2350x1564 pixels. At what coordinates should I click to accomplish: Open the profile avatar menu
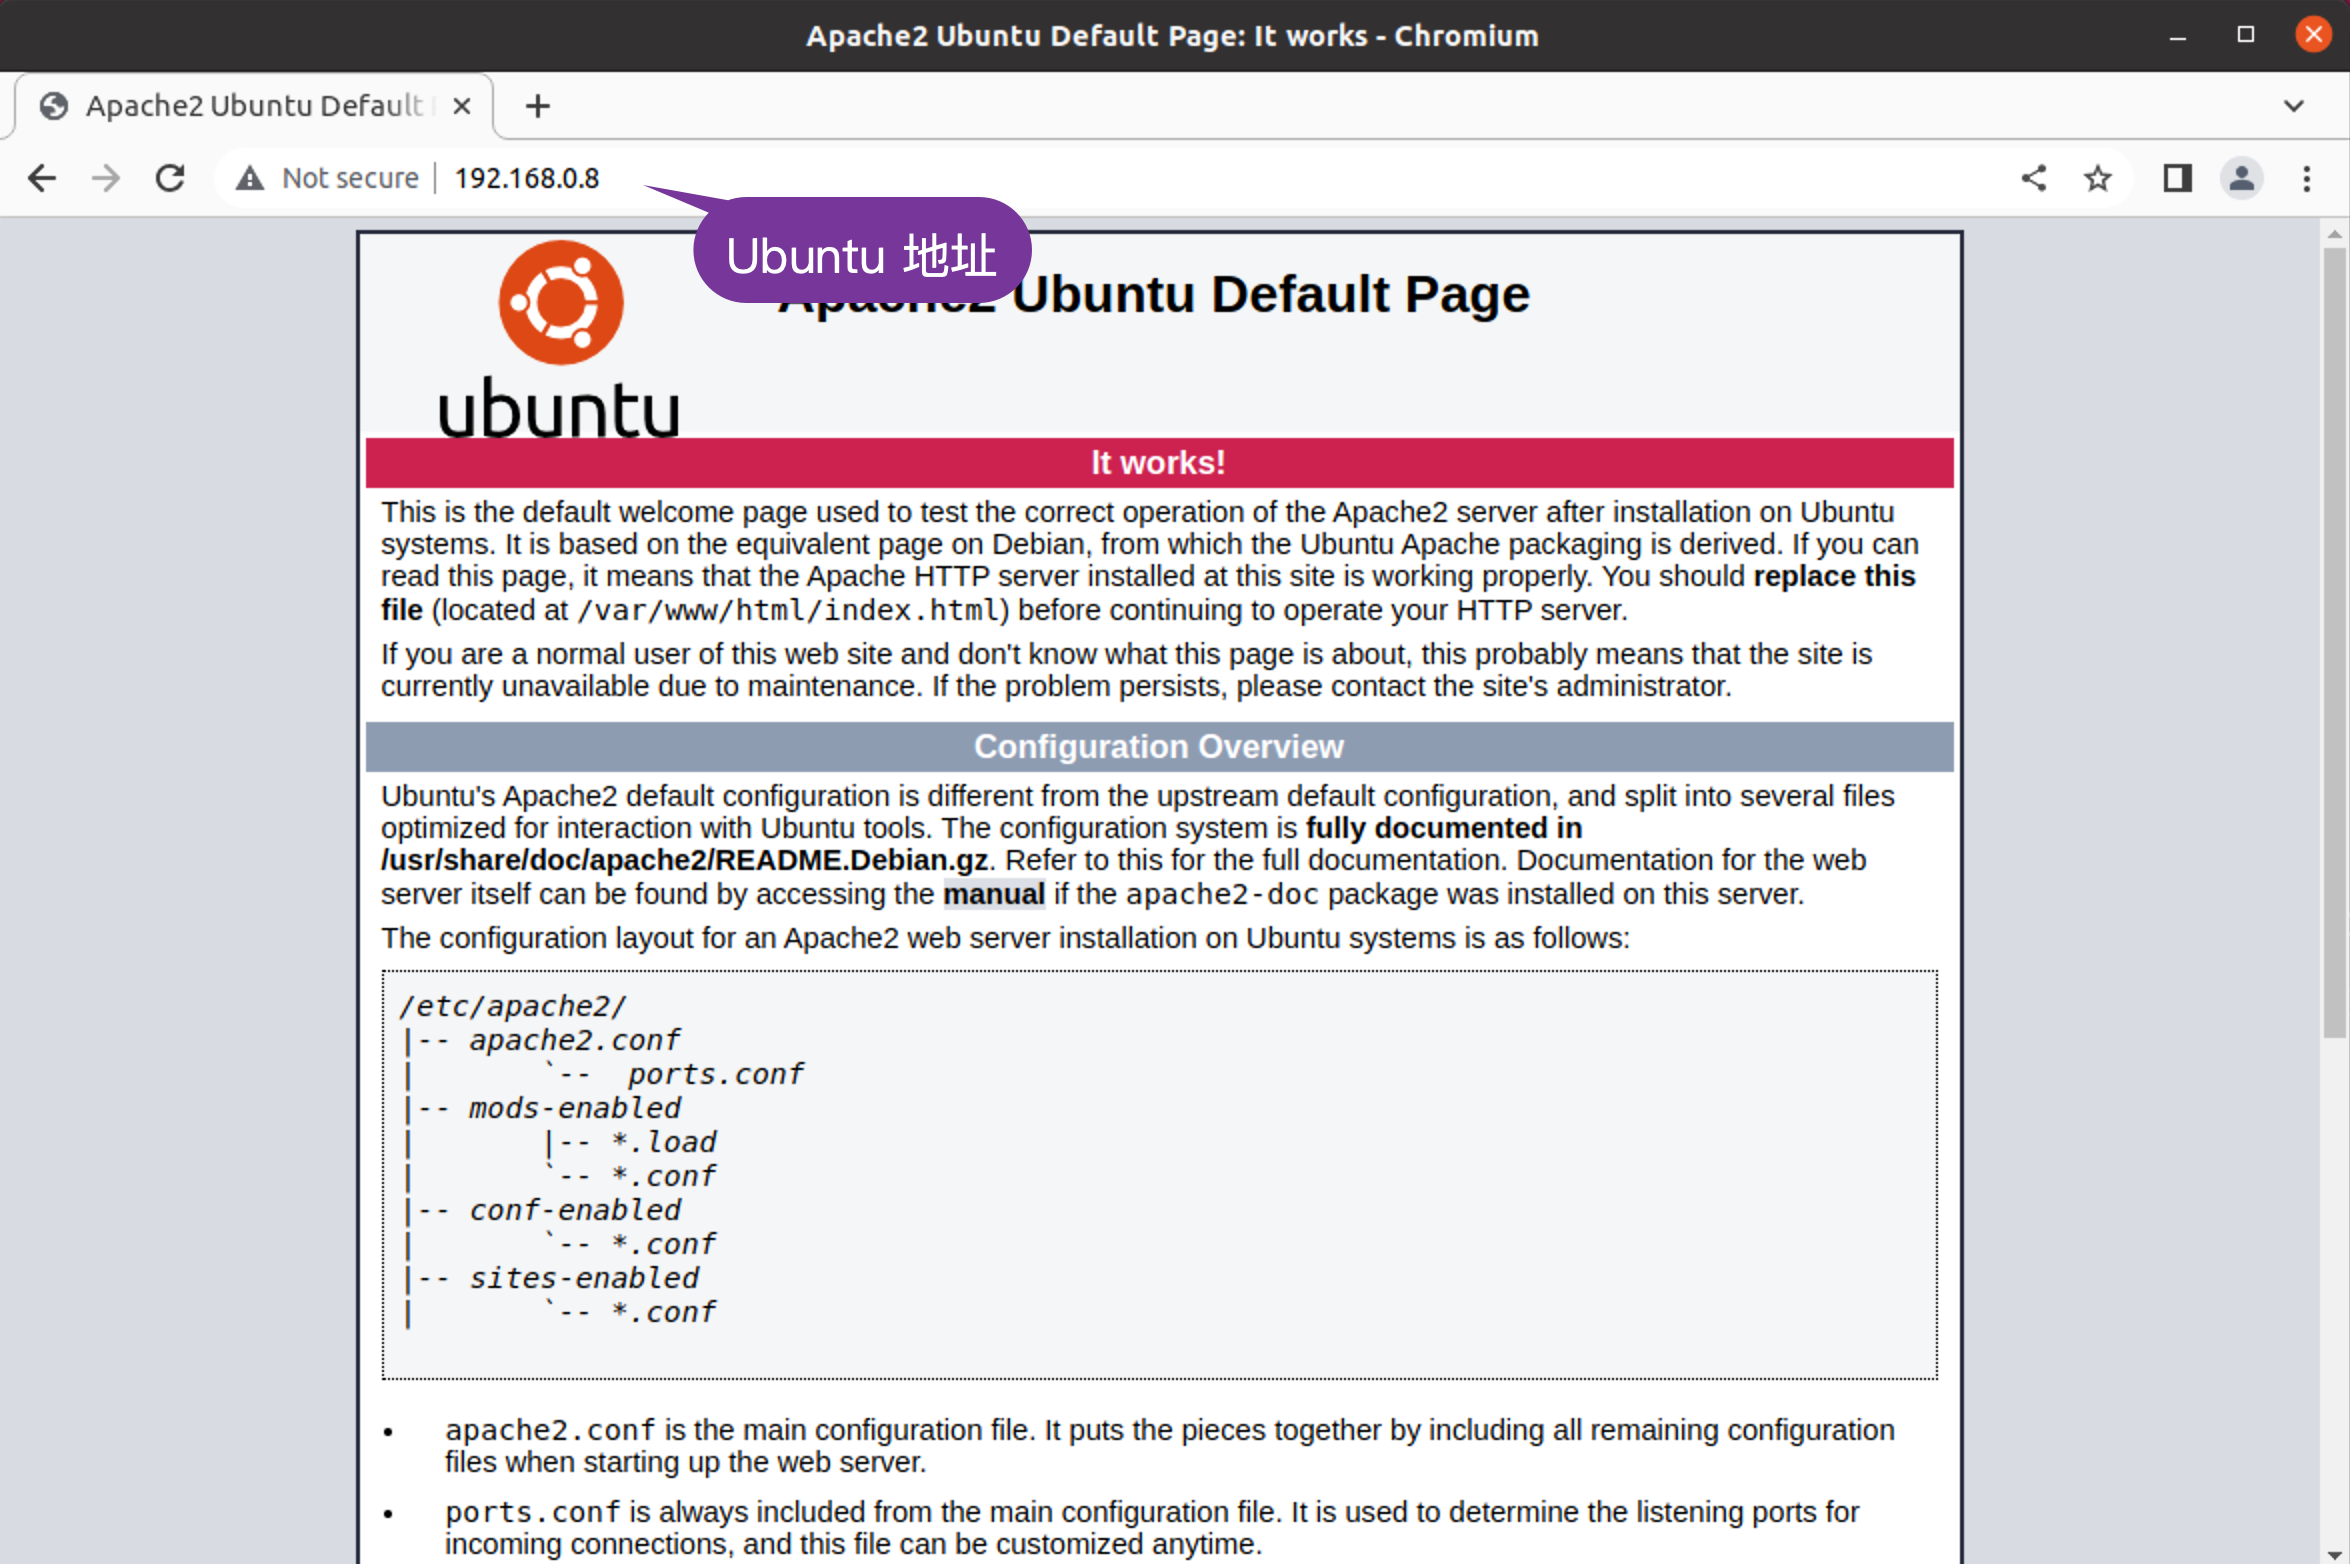tap(2241, 178)
